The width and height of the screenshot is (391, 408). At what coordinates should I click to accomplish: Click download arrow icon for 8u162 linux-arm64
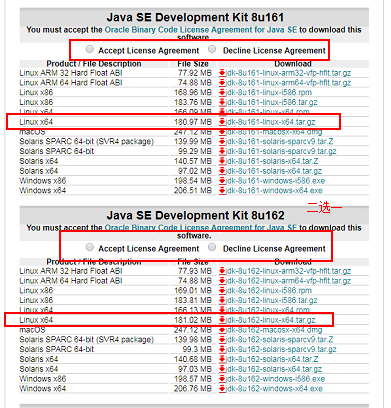(222, 281)
